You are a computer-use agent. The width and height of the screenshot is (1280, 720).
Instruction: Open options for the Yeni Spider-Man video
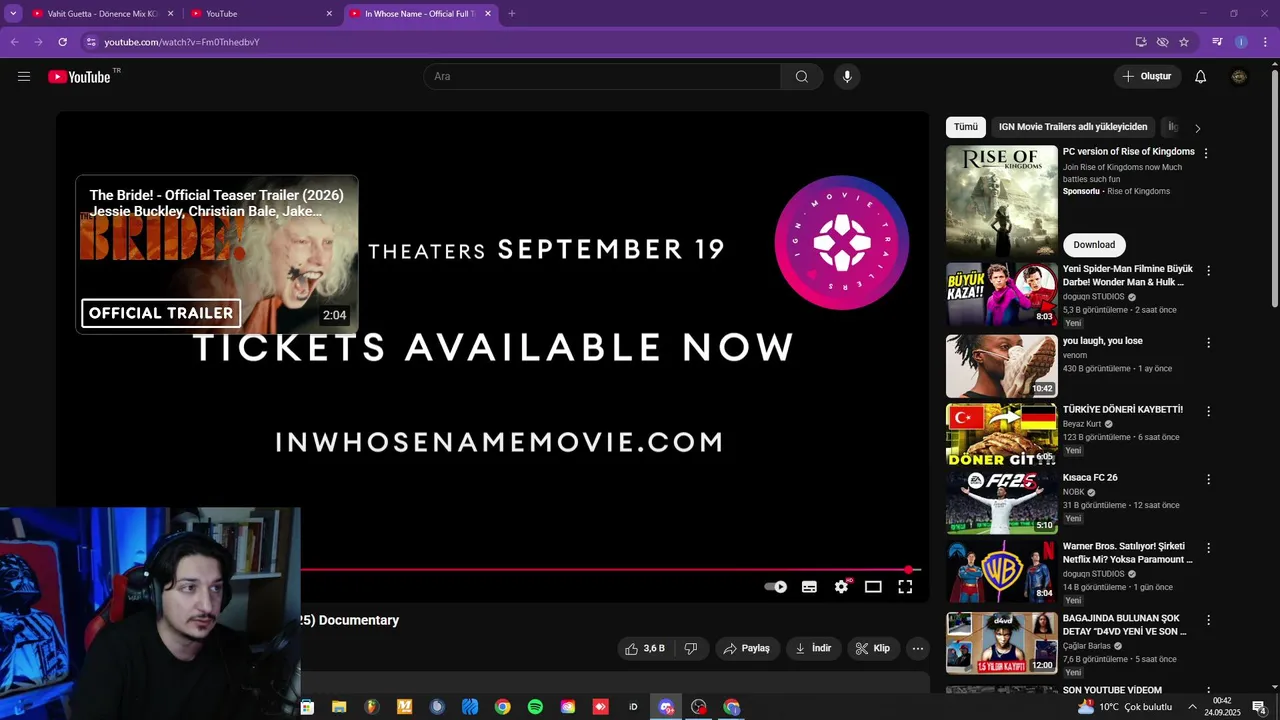coord(1208,271)
